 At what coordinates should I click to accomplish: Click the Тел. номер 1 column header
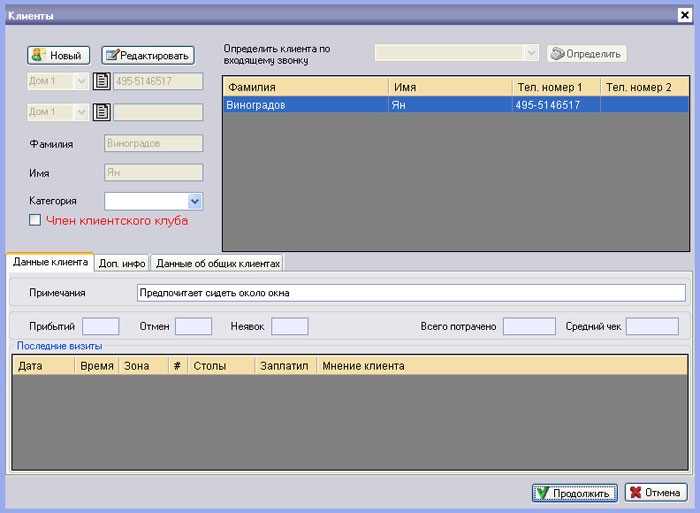click(x=556, y=87)
